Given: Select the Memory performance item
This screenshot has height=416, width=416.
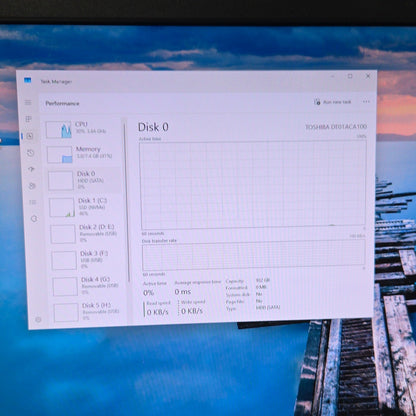Looking at the screenshot, I should tap(83, 154).
